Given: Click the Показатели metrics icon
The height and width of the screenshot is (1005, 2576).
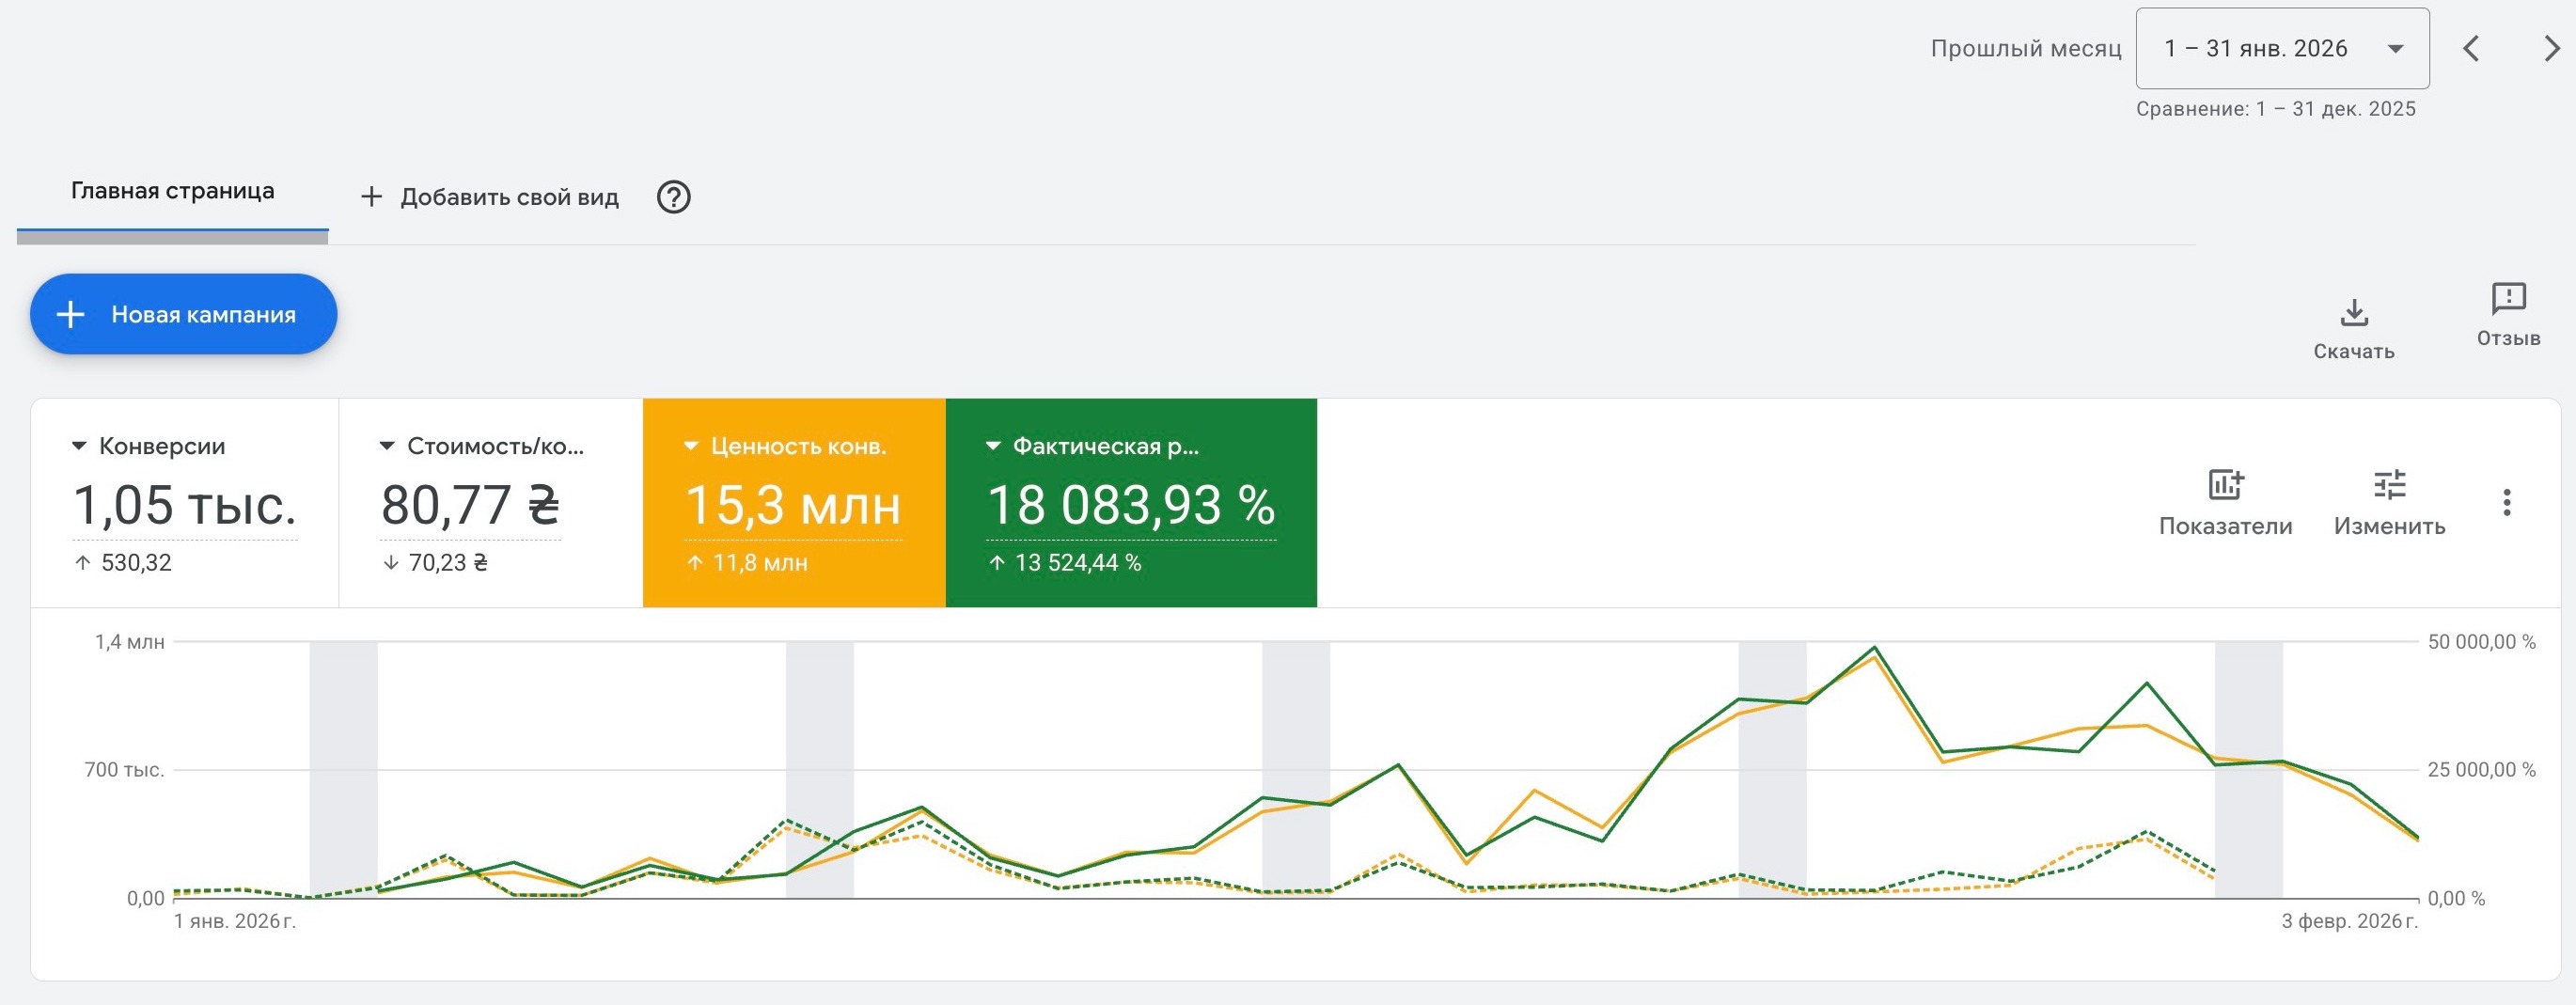Looking at the screenshot, I should (2225, 486).
